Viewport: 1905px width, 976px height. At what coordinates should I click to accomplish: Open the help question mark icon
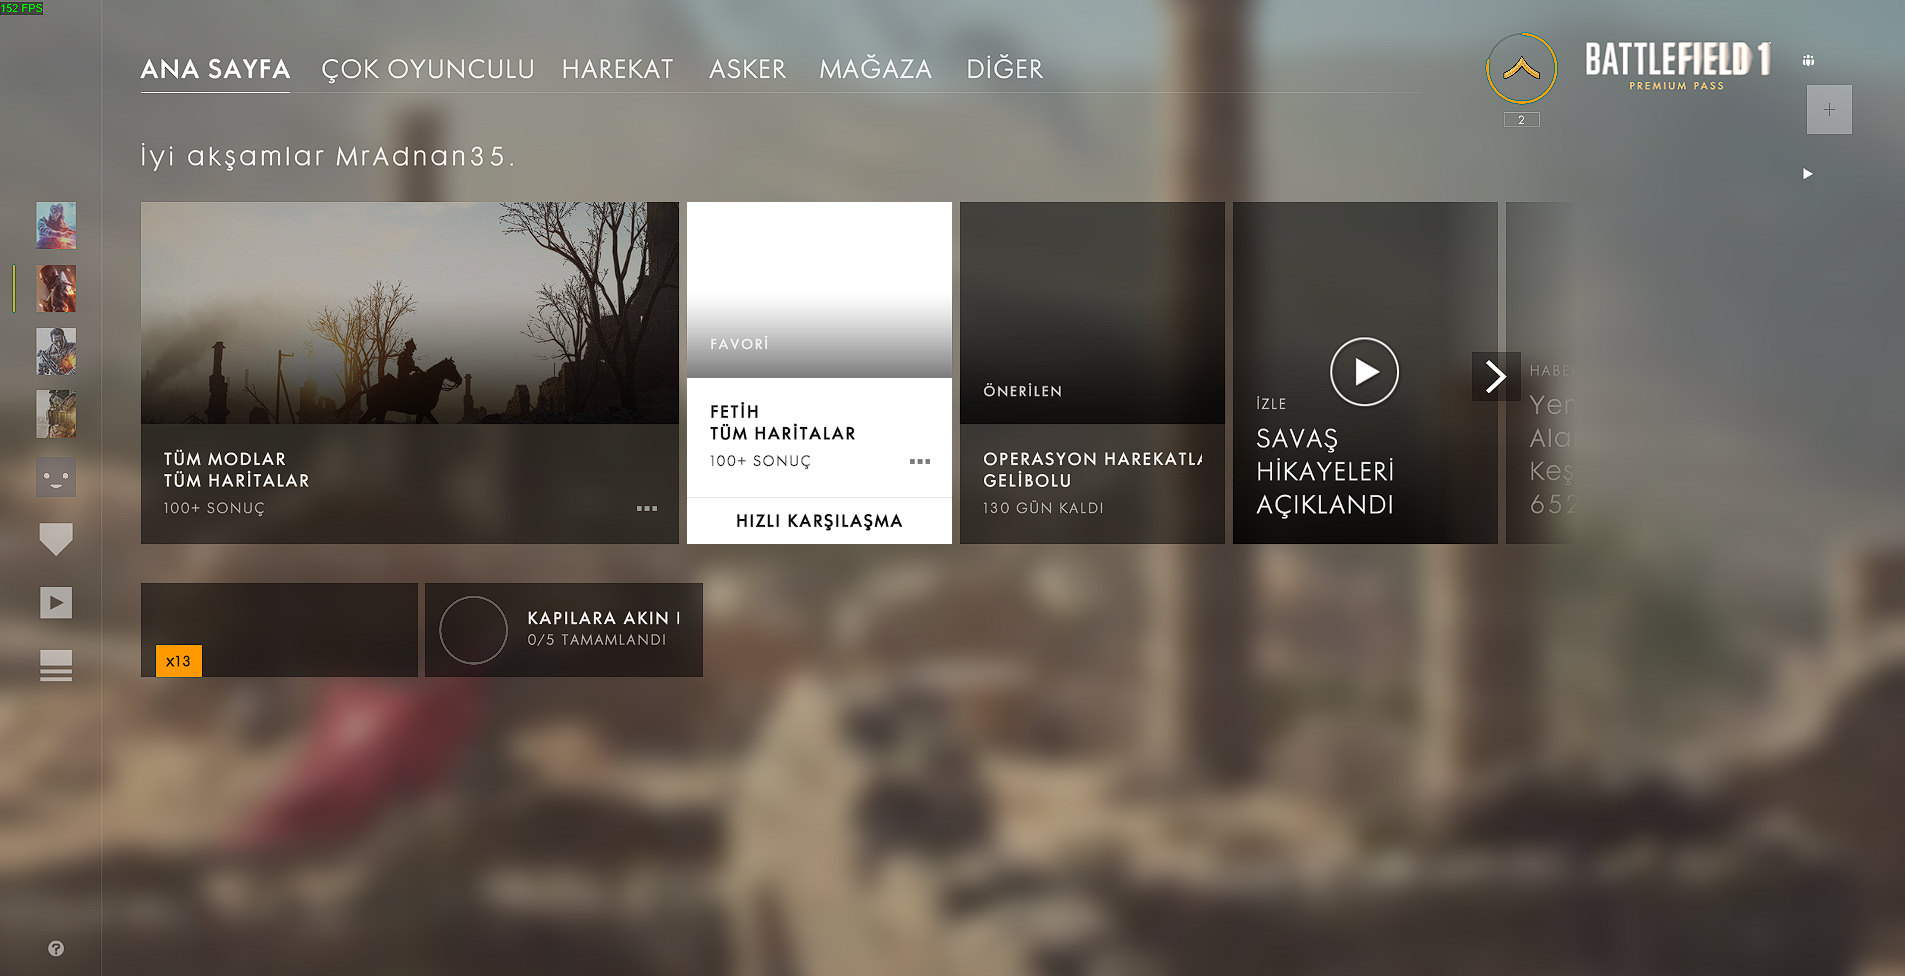tap(56, 948)
